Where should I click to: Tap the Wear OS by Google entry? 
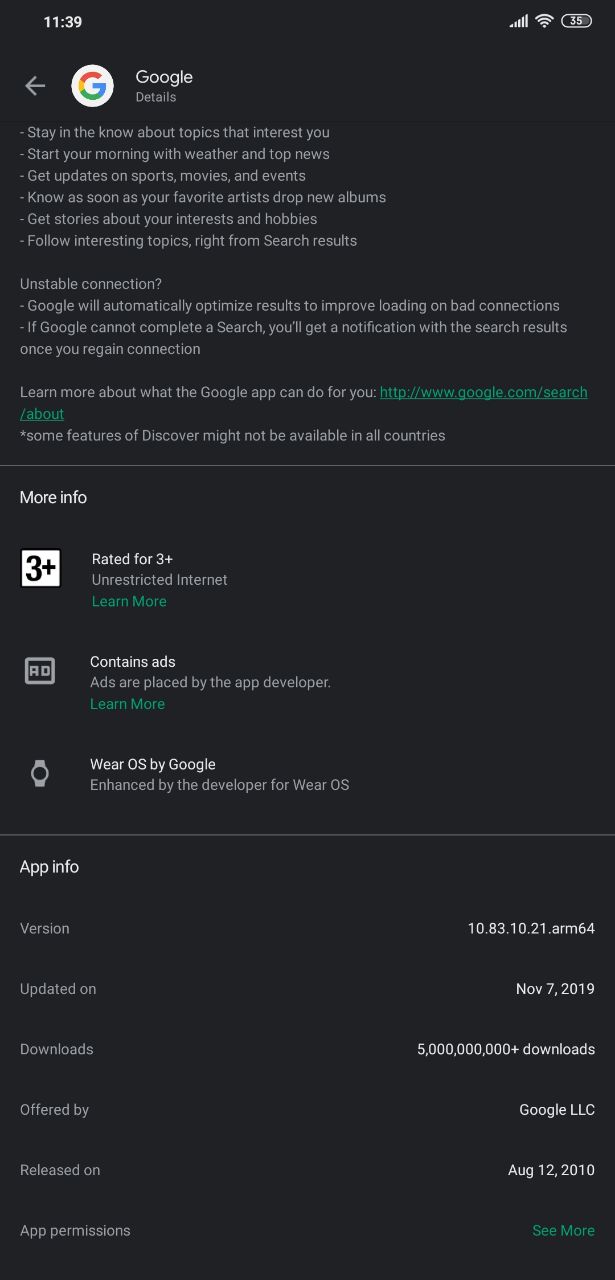pyautogui.click(x=307, y=774)
